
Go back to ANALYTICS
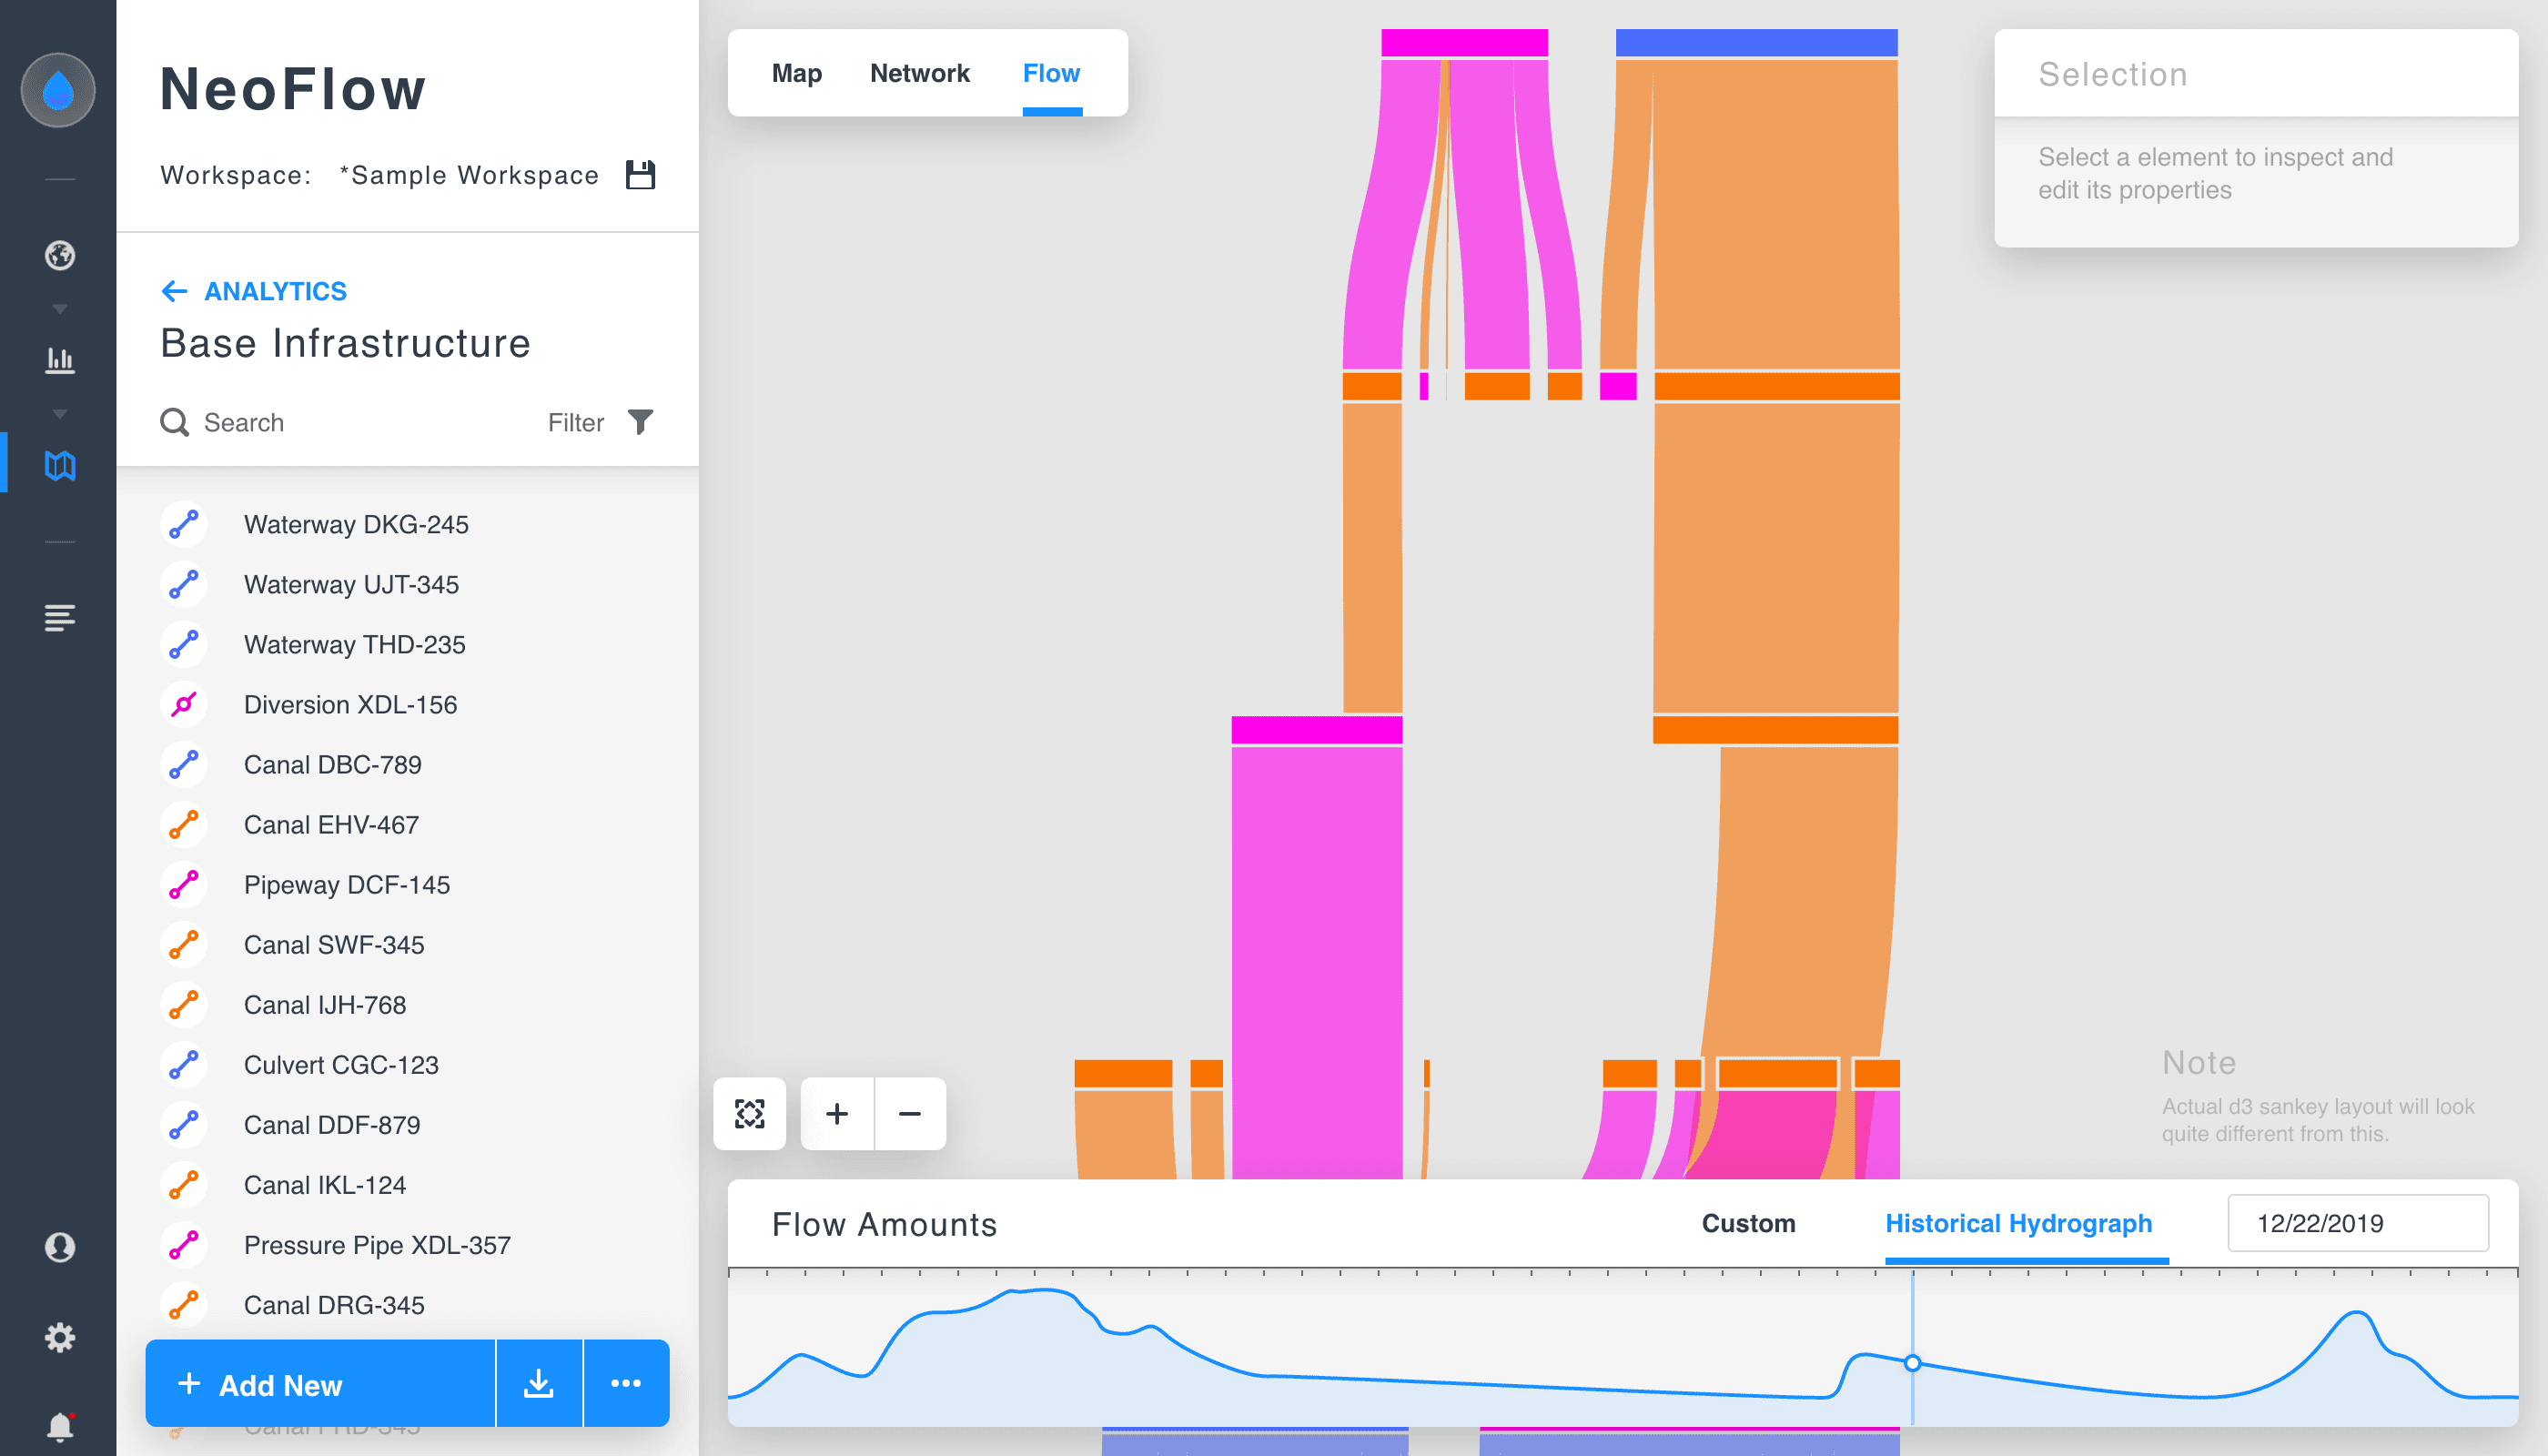(275, 291)
